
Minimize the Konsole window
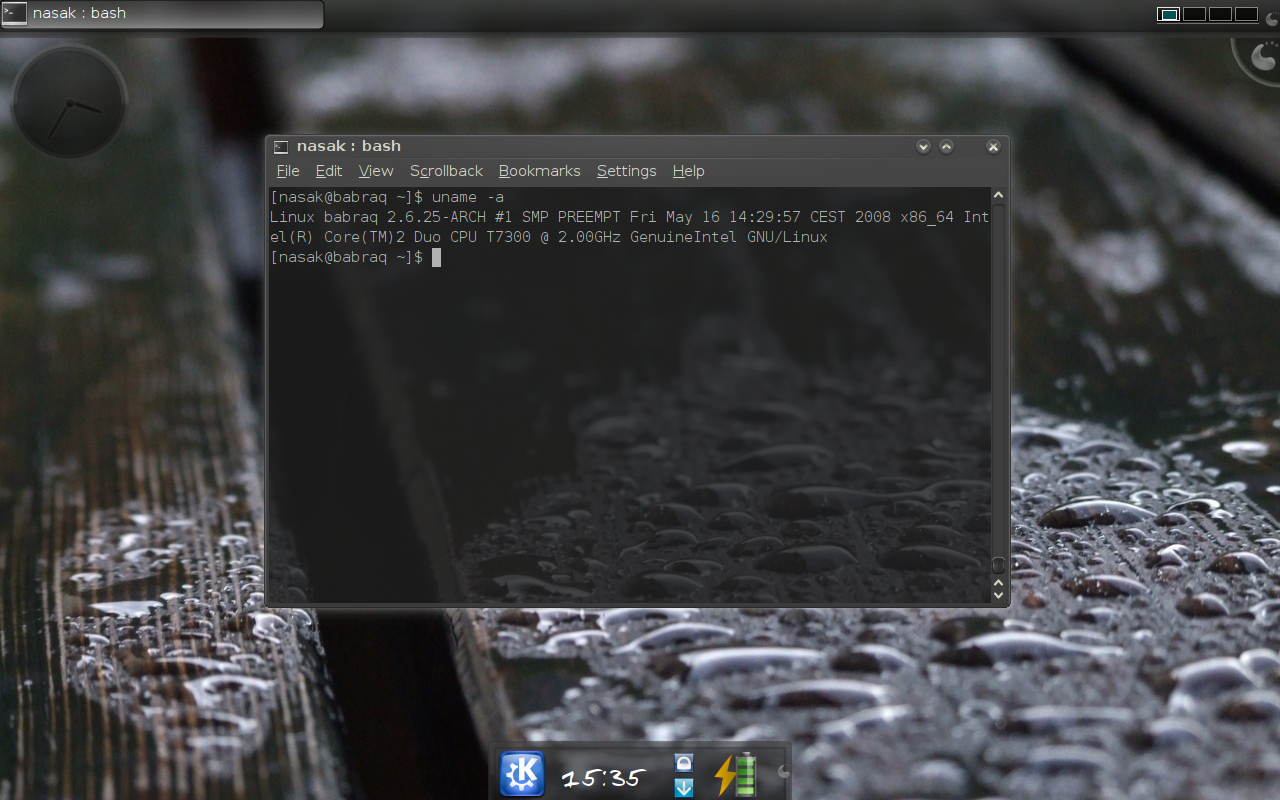923,147
